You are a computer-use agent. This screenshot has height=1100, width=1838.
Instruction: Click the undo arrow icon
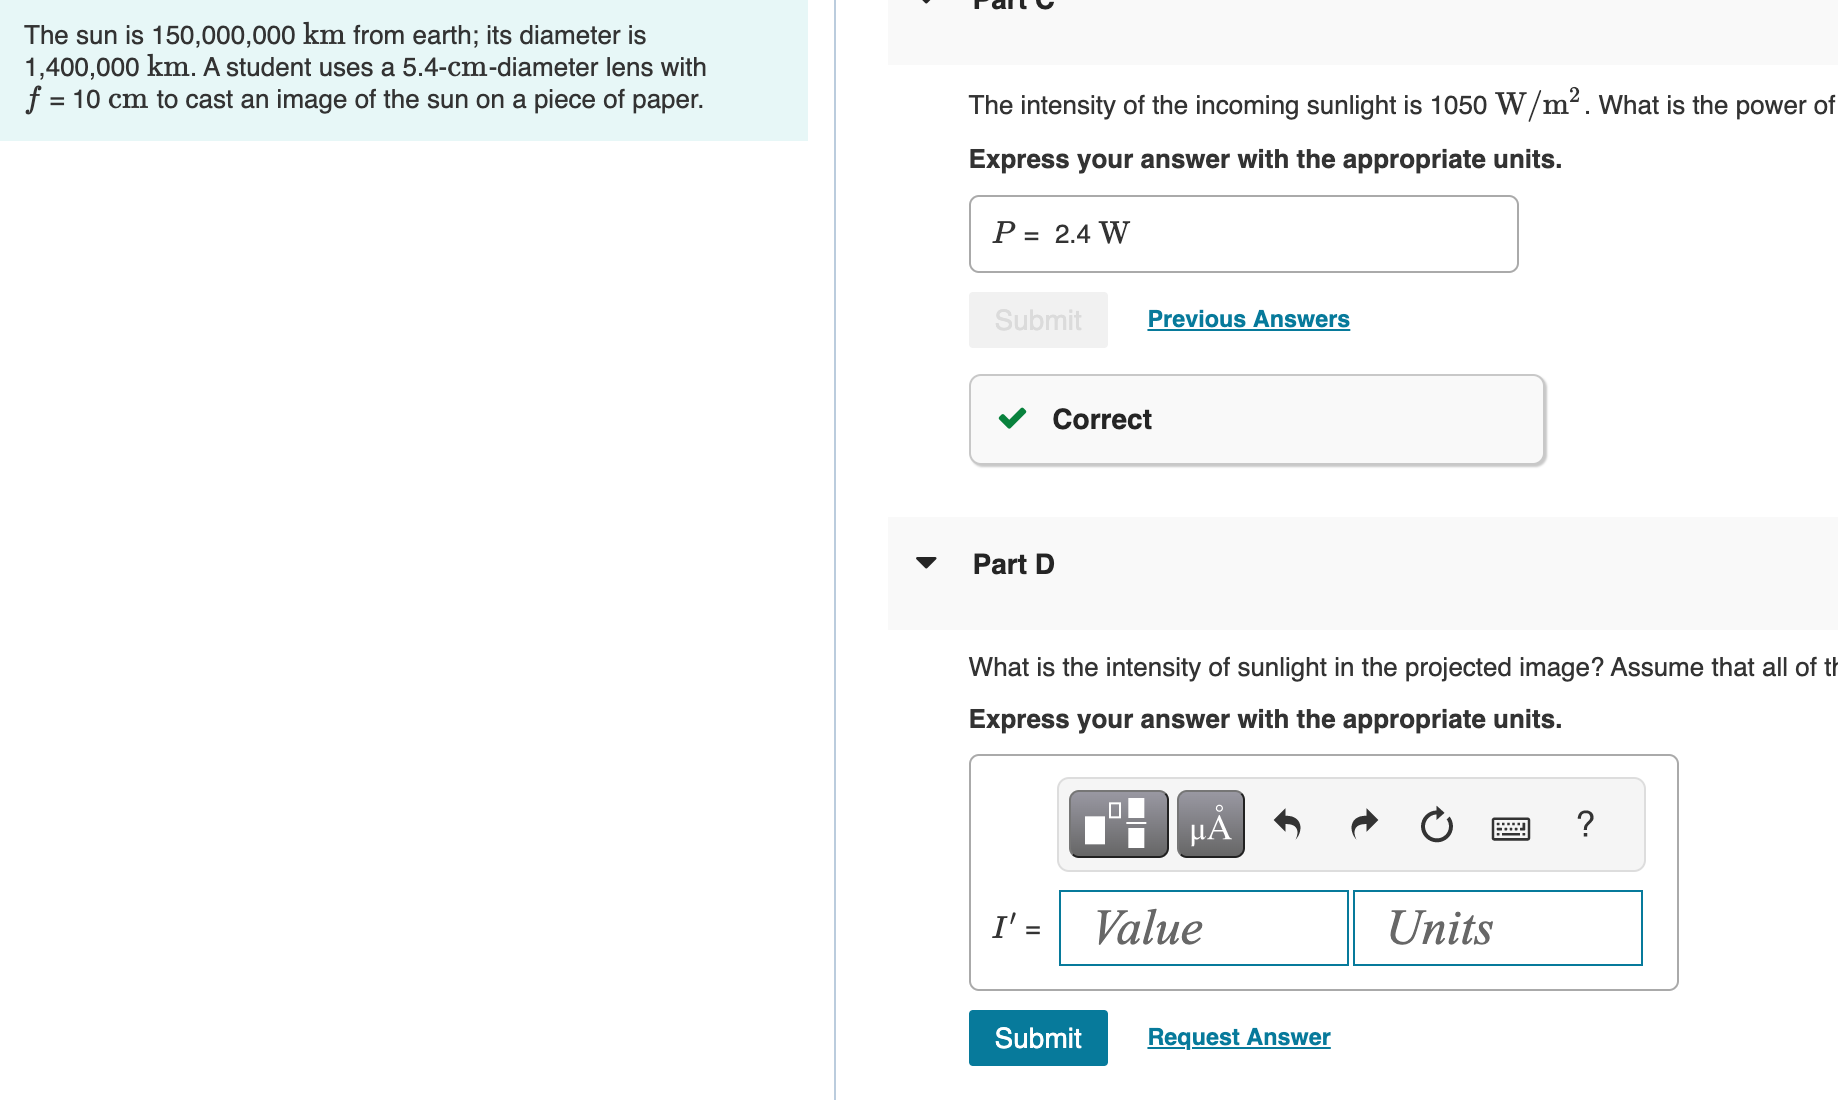tap(1288, 823)
